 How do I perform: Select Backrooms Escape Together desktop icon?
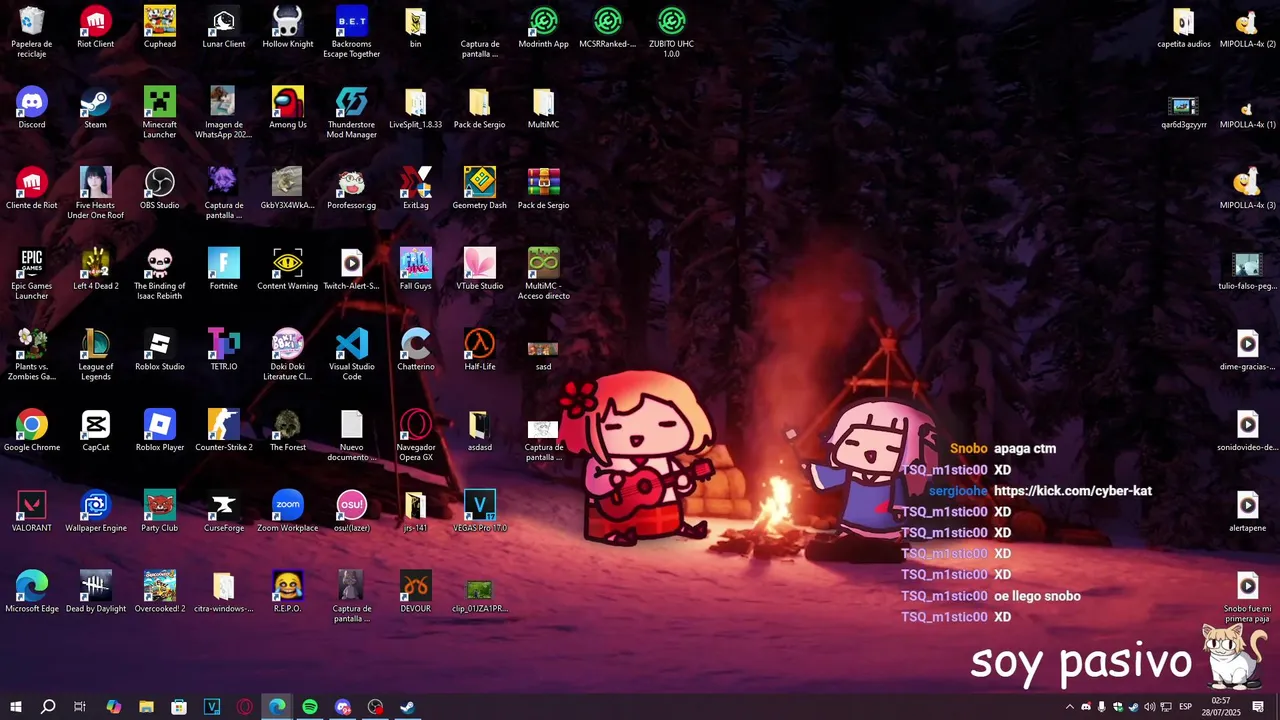pos(352,32)
